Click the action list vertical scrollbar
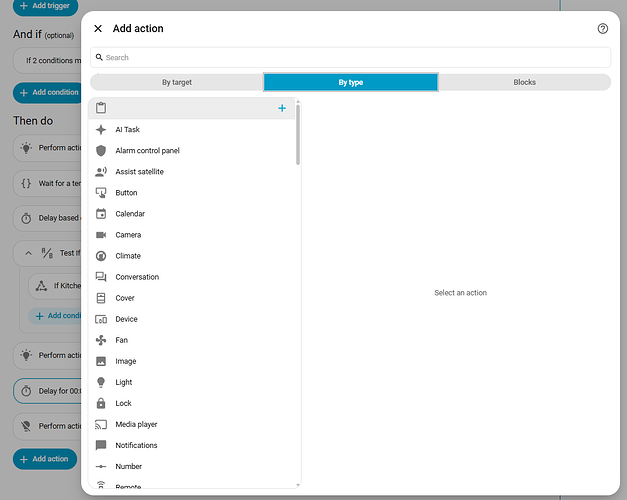This screenshot has height=500, width=627. 298,134
